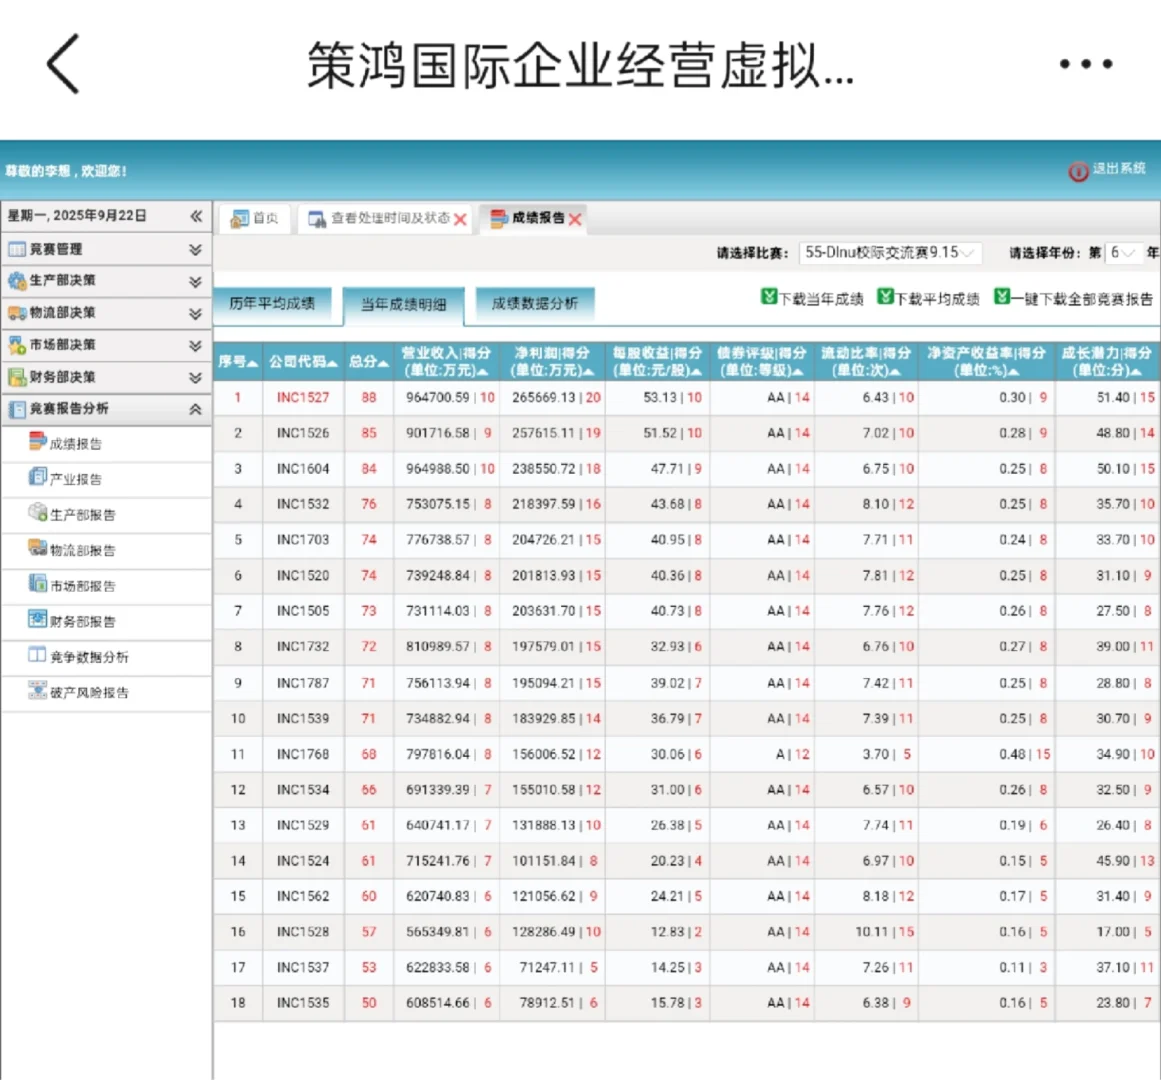Click the green Excel icon for 下载平均成绩
Image resolution: width=1161 pixels, height=1080 pixels.
coord(885,297)
